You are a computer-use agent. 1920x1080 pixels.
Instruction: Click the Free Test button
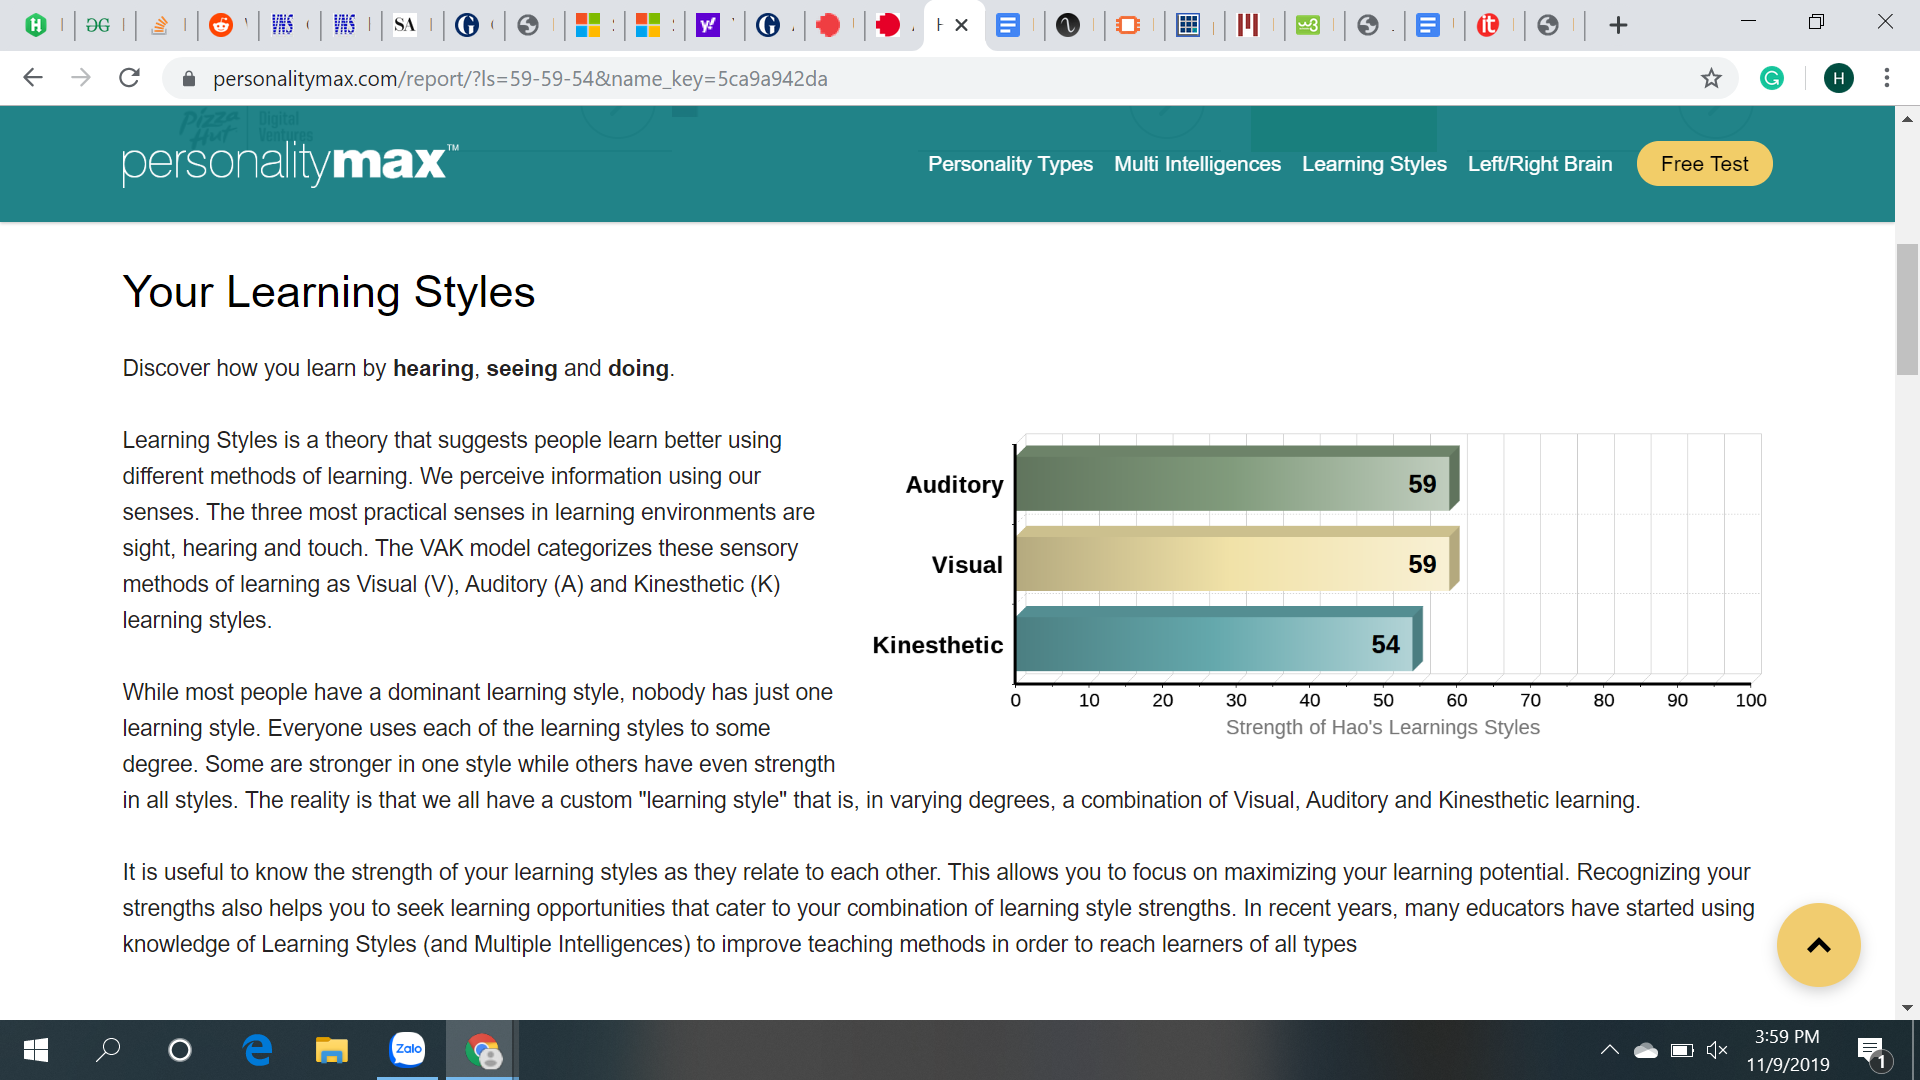pyautogui.click(x=1704, y=164)
